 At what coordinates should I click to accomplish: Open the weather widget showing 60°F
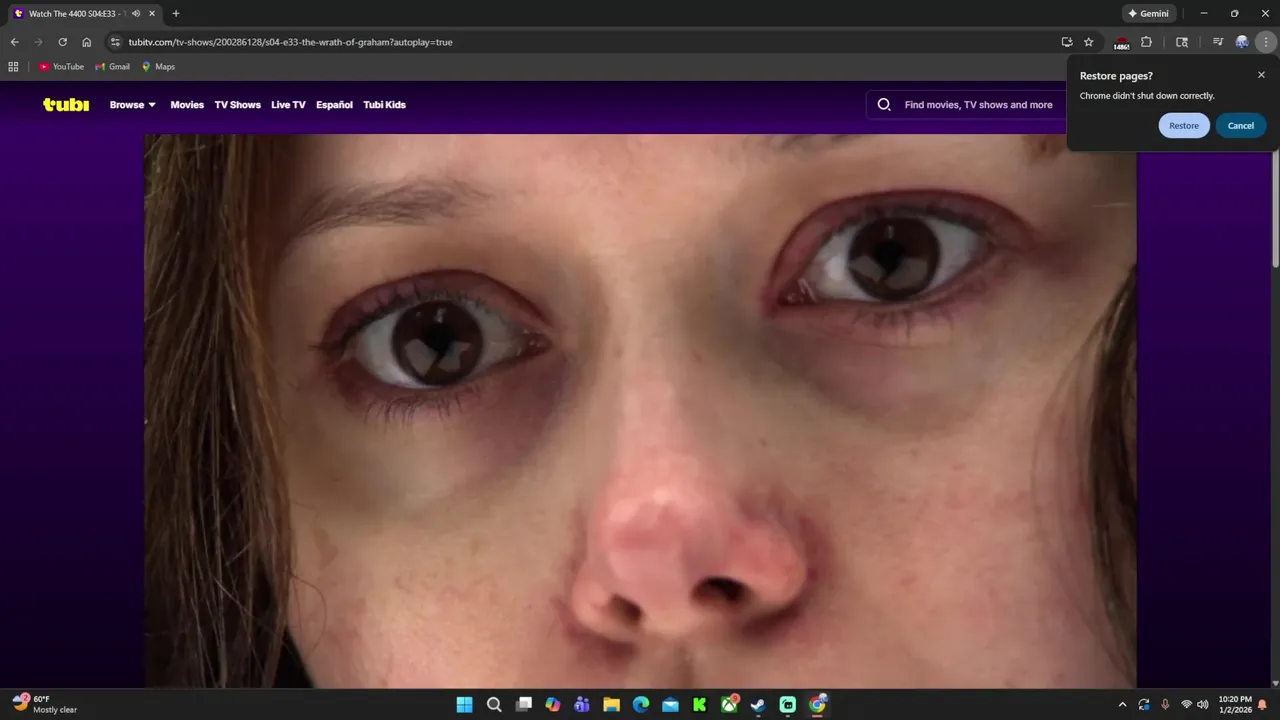(x=45, y=704)
